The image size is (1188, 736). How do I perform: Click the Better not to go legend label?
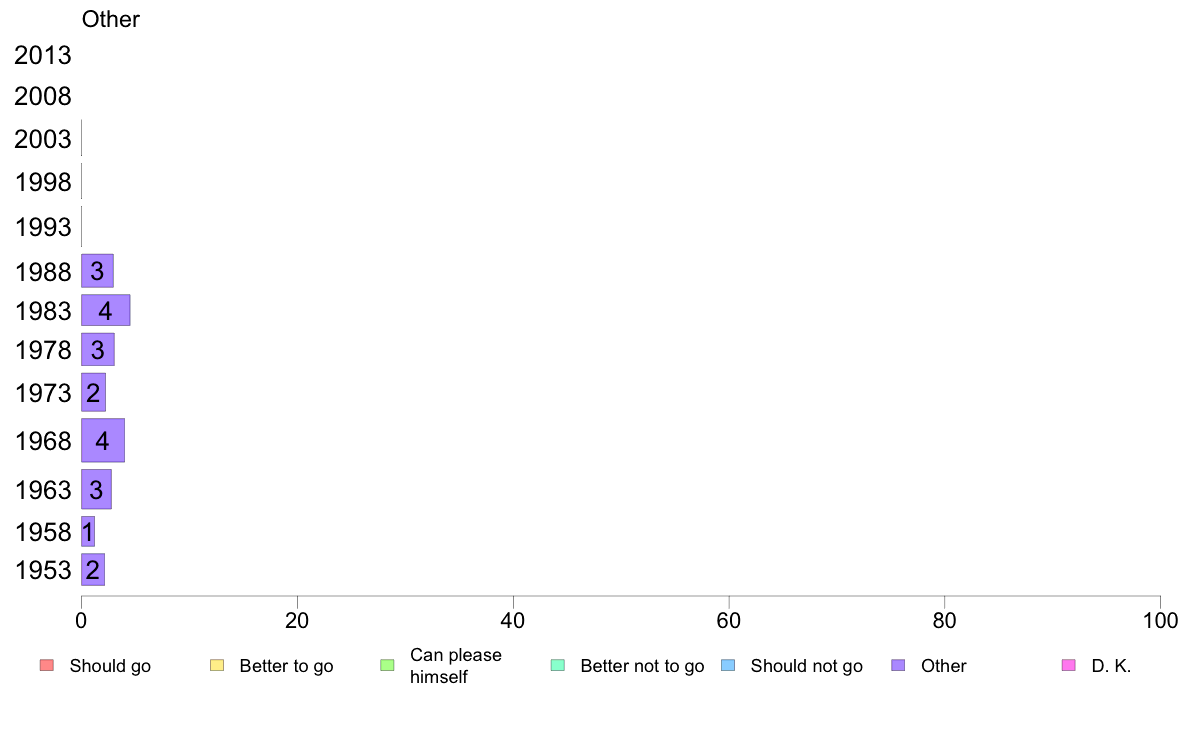pyautogui.click(x=642, y=666)
